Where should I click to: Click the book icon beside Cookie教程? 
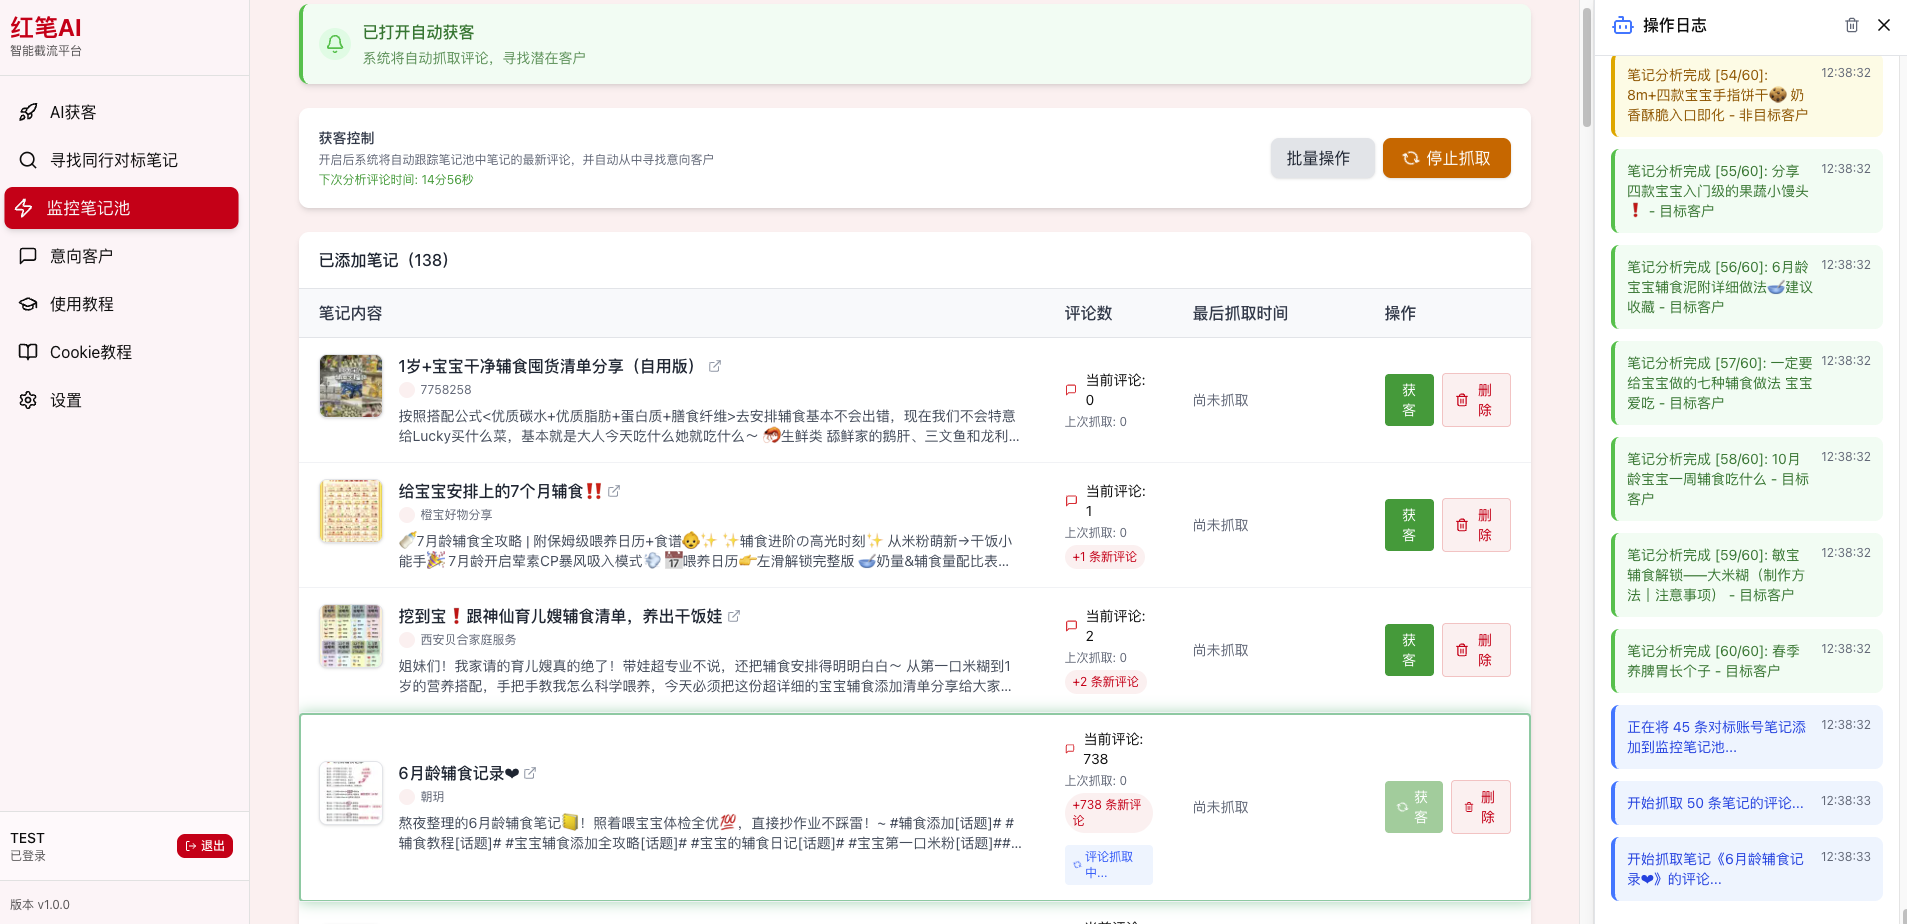[28, 352]
